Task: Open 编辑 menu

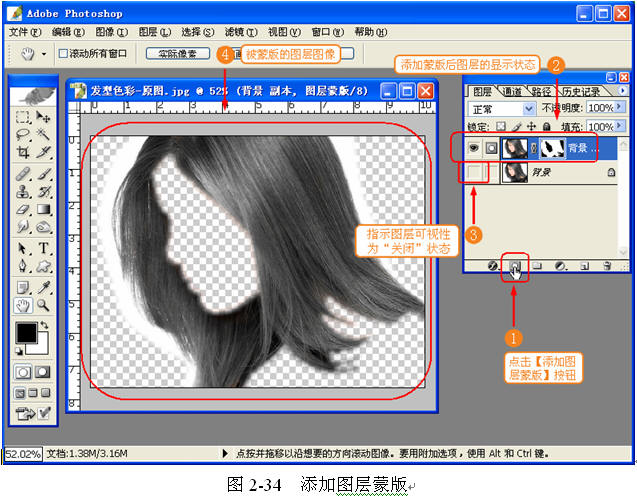Action: [x=68, y=32]
